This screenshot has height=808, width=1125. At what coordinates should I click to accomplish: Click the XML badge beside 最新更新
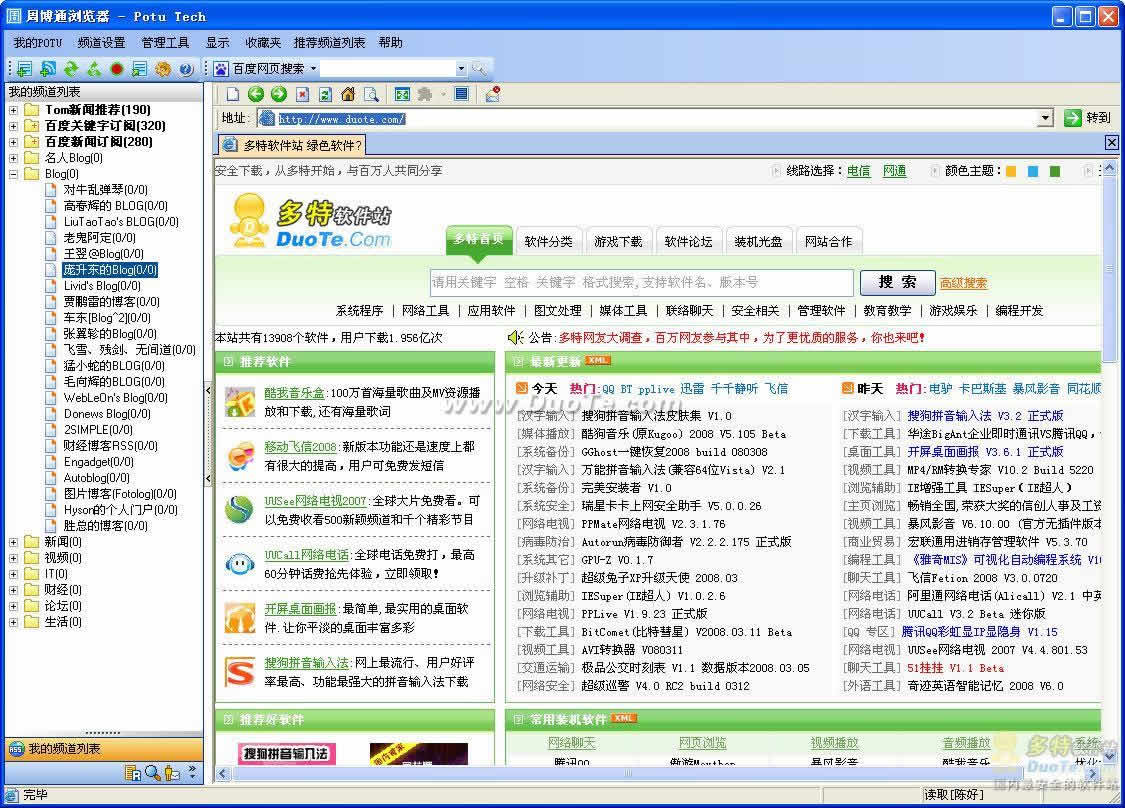tap(597, 360)
